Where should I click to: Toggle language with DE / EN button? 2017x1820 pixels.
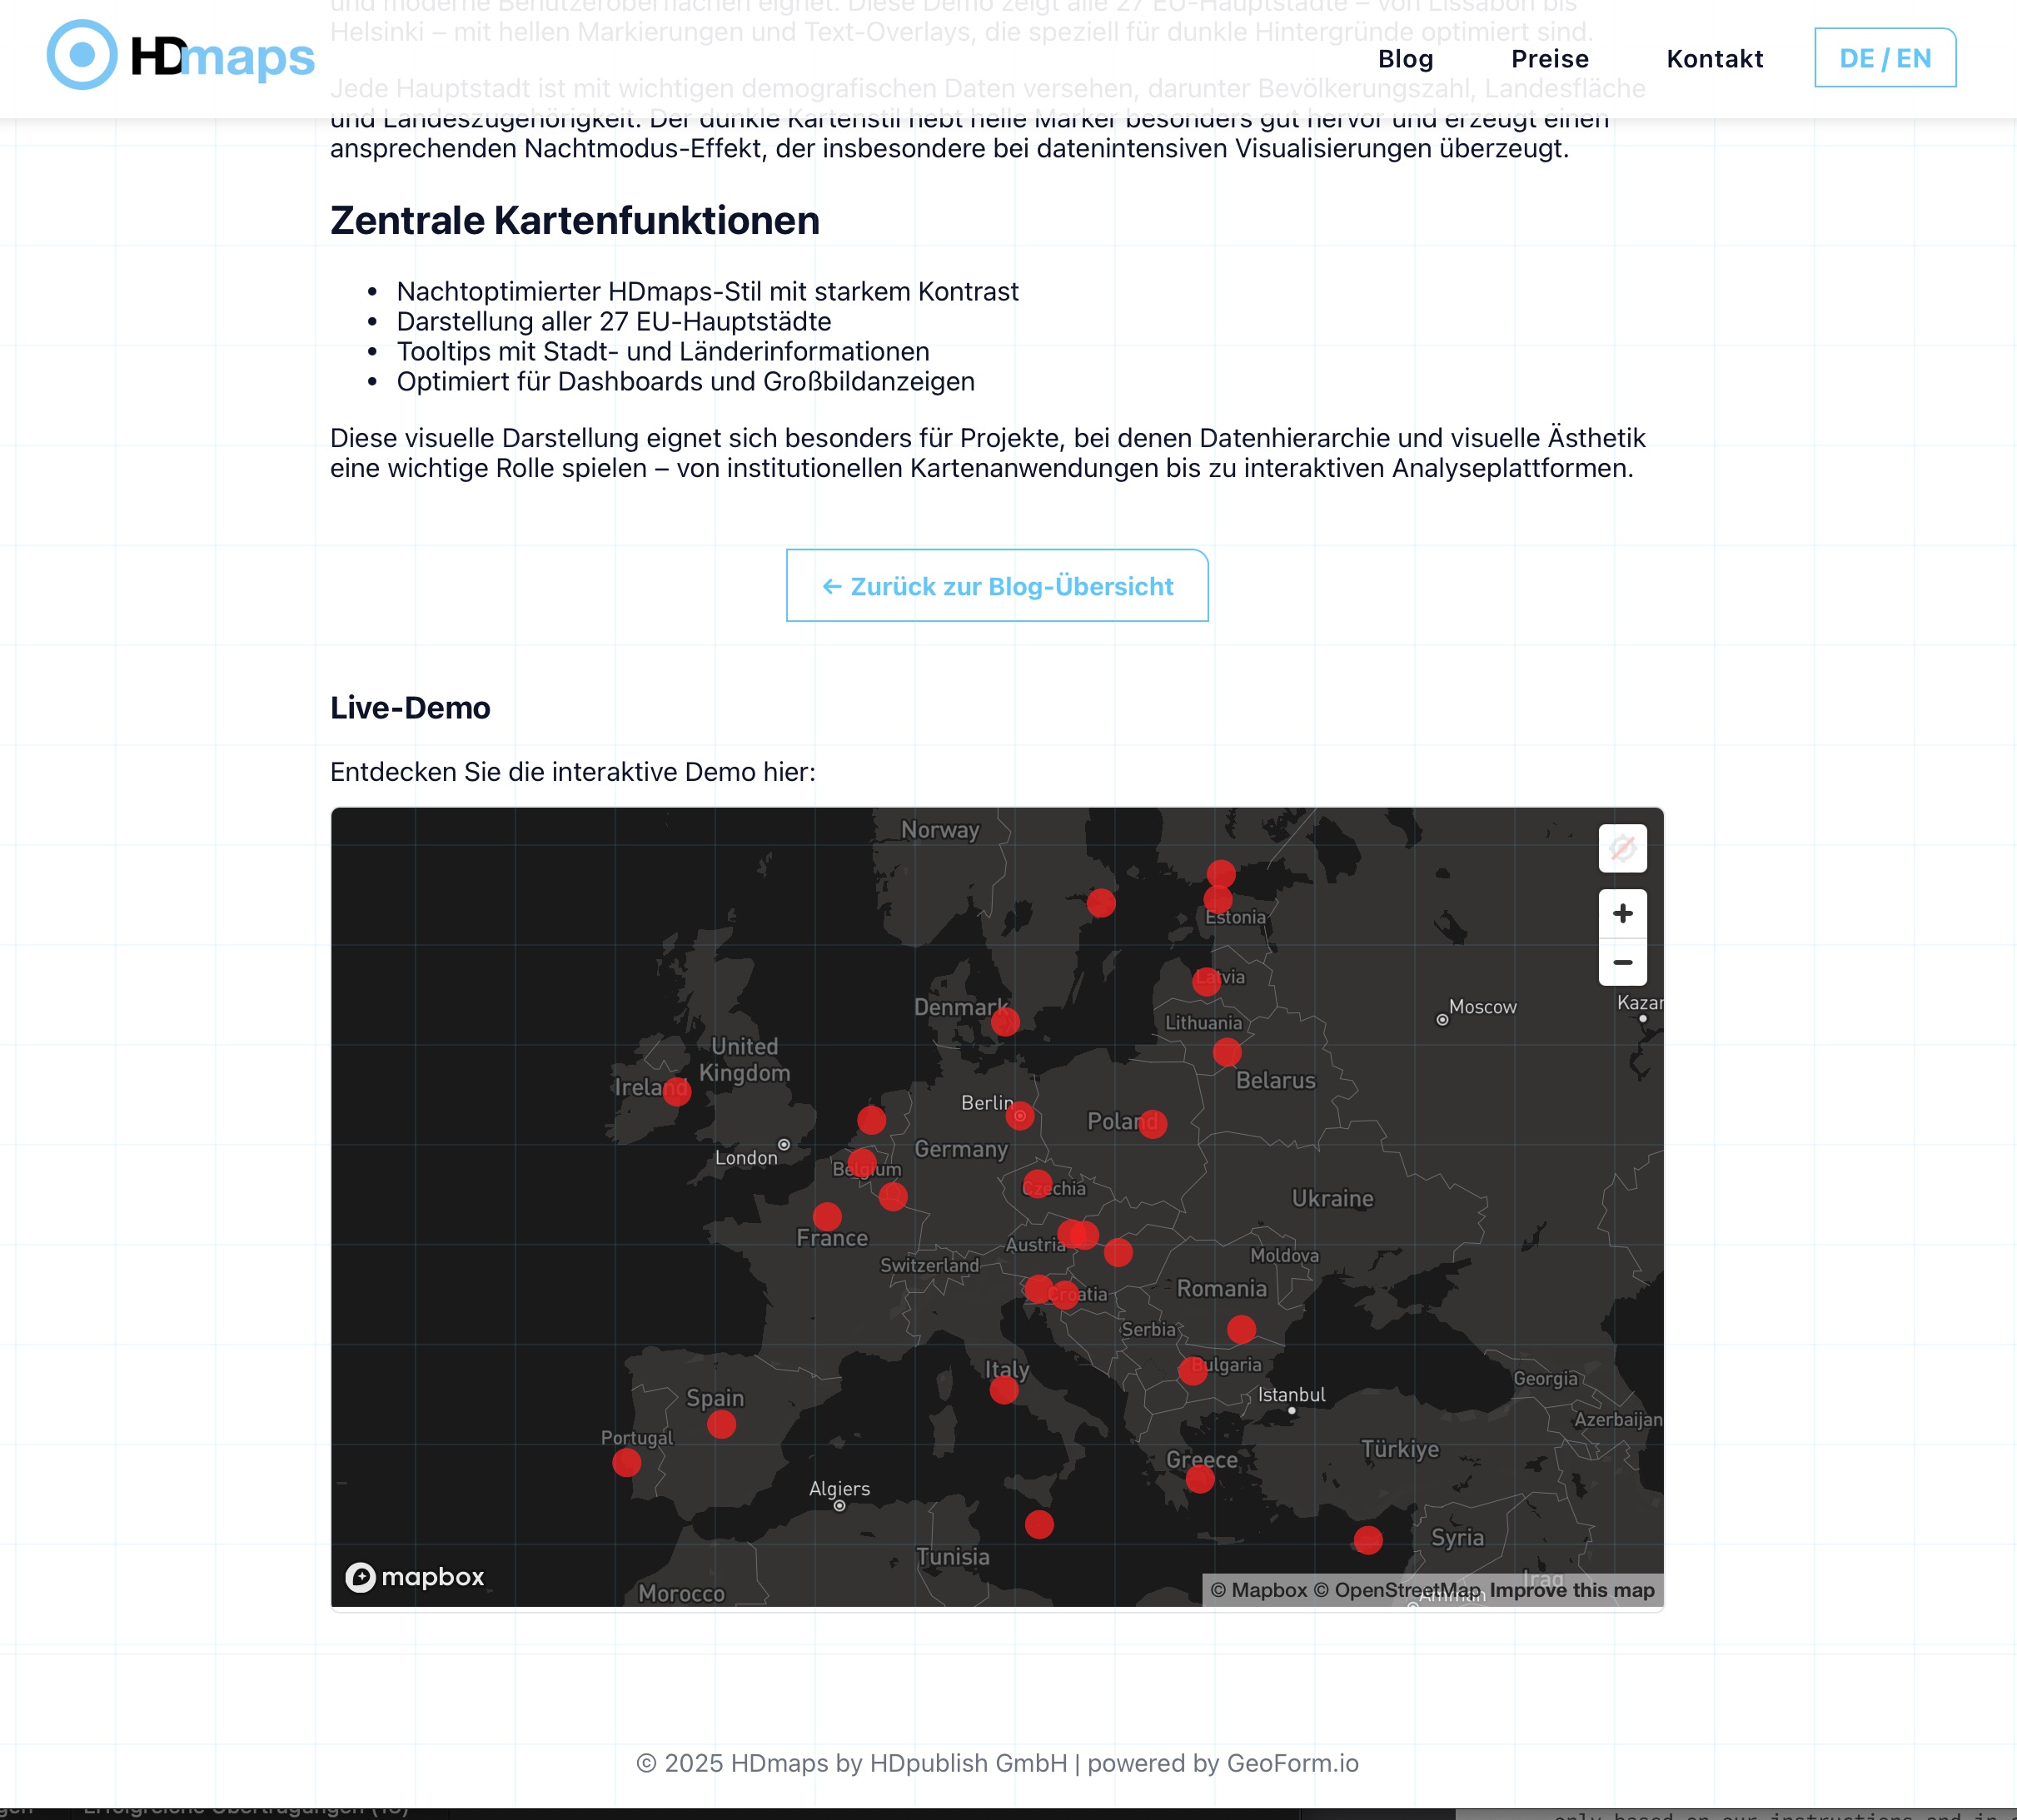click(1884, 58)
